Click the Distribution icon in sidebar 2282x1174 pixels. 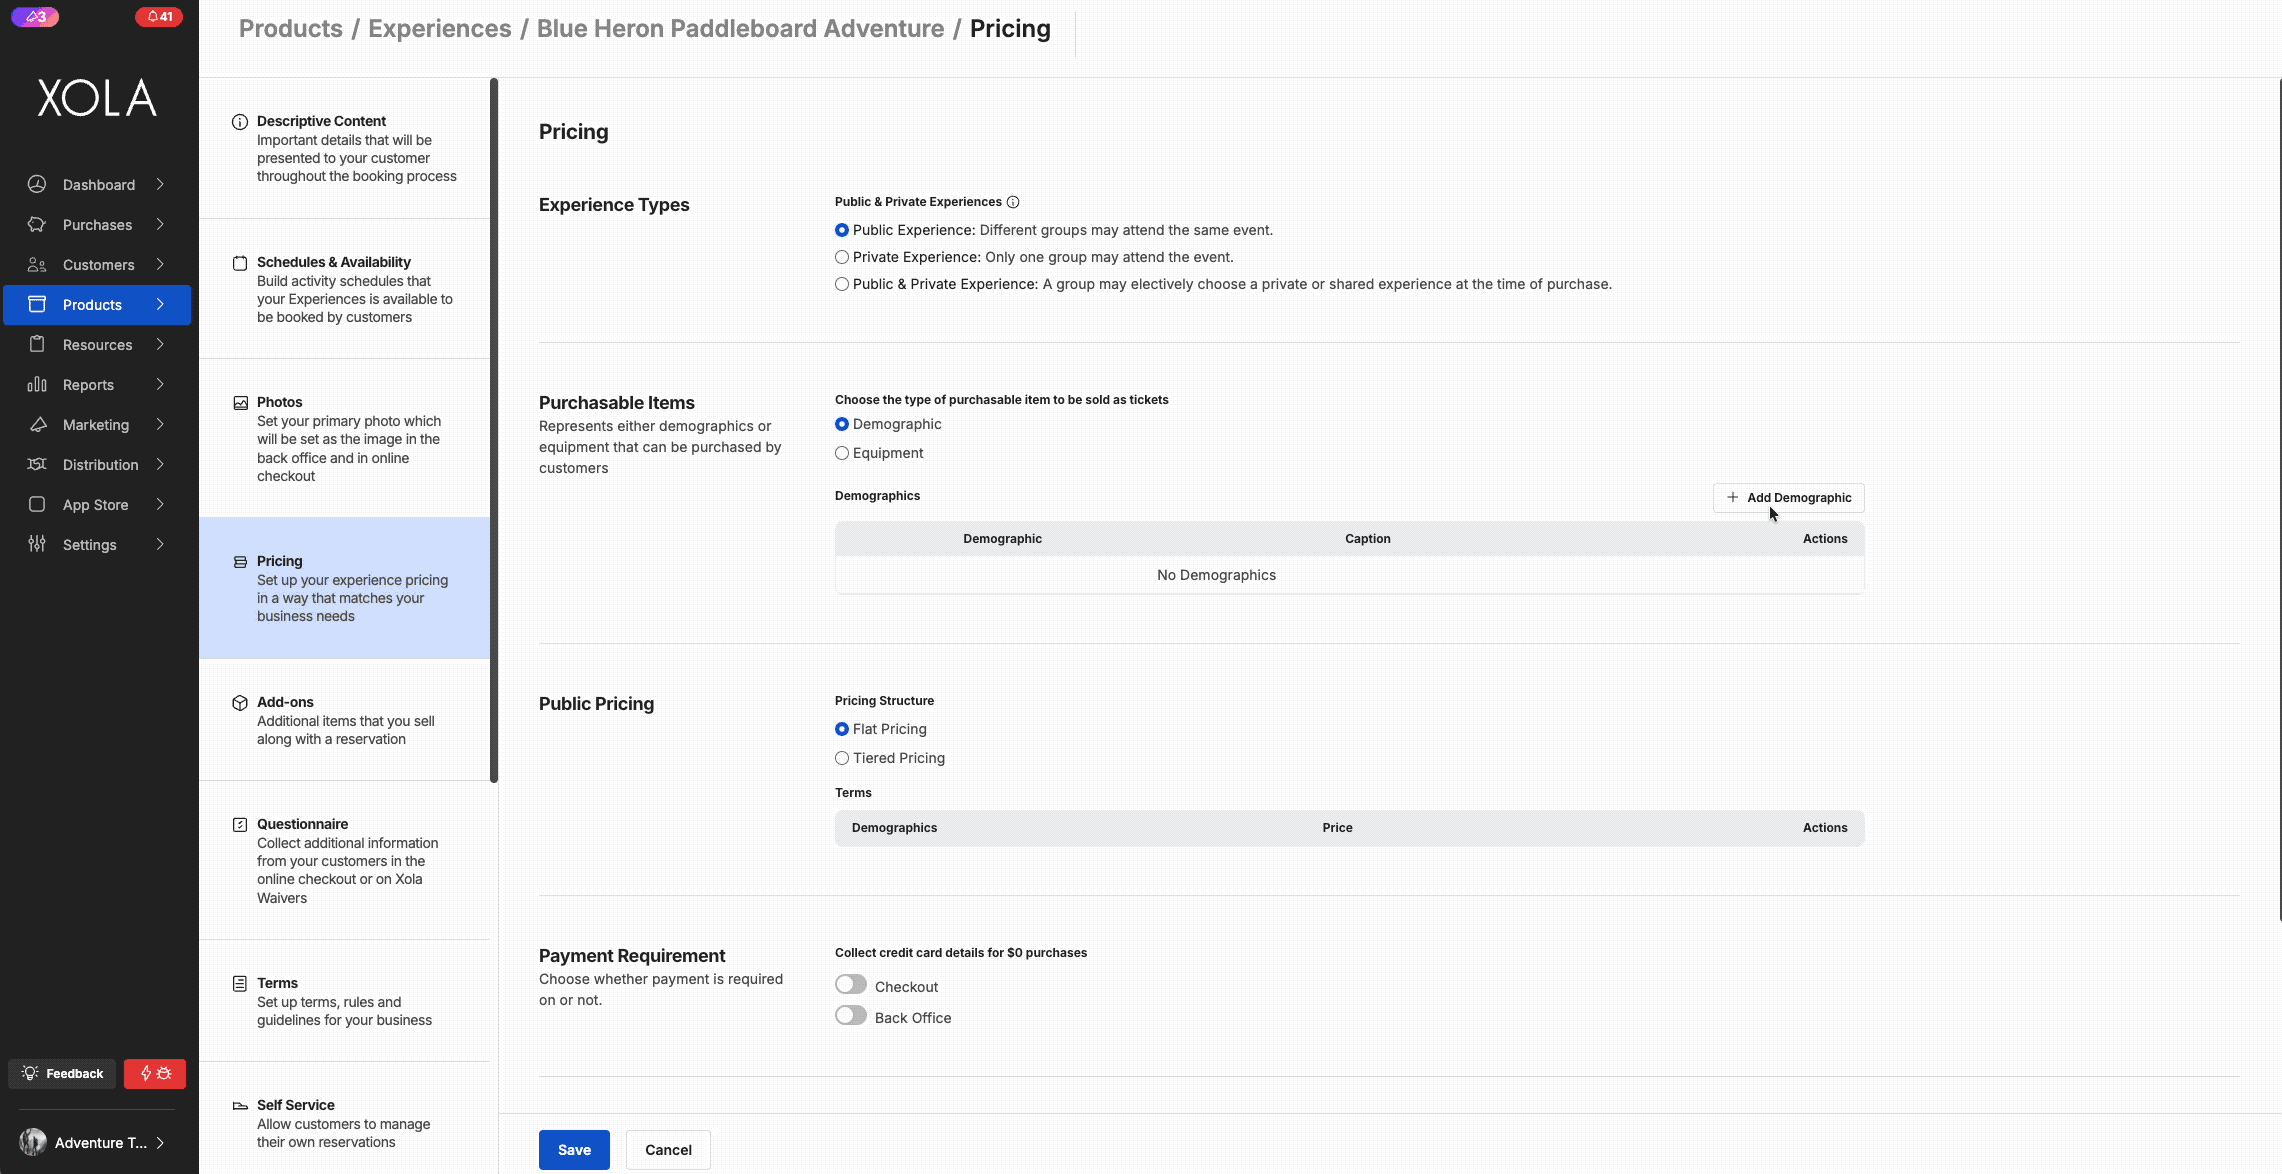point(37,464)
